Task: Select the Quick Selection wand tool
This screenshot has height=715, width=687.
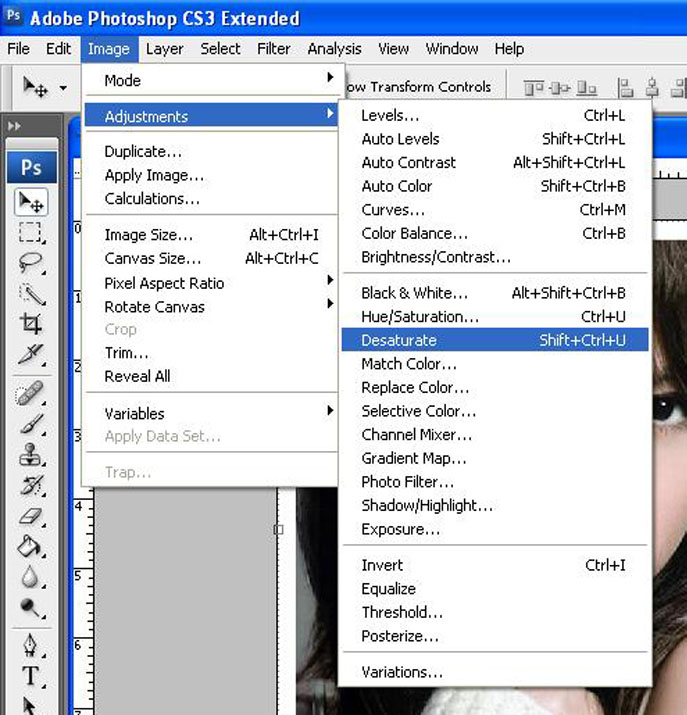Action: coord(31,294)
